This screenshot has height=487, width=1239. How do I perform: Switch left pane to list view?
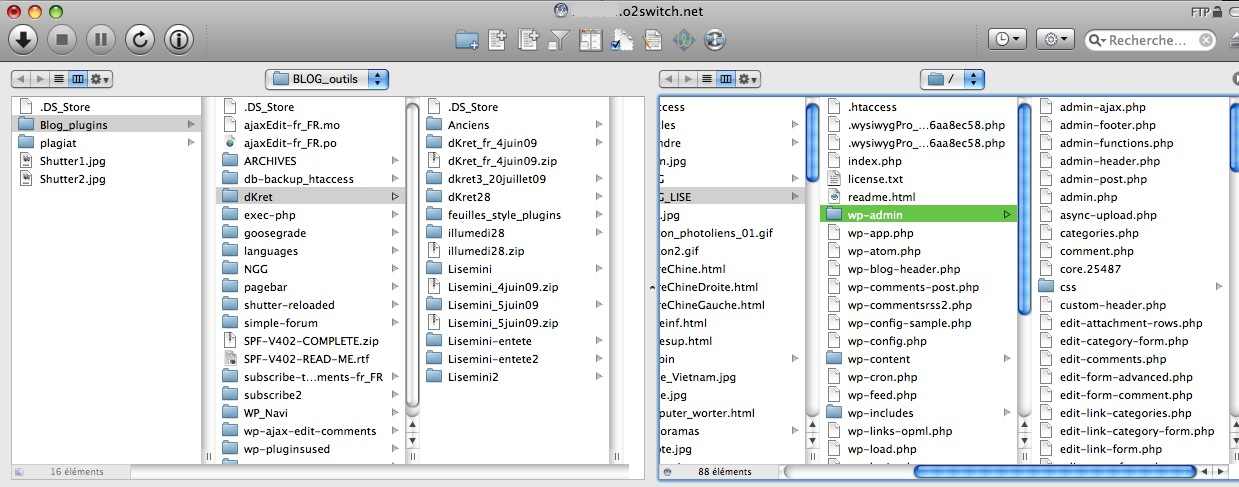coord(58,79)
